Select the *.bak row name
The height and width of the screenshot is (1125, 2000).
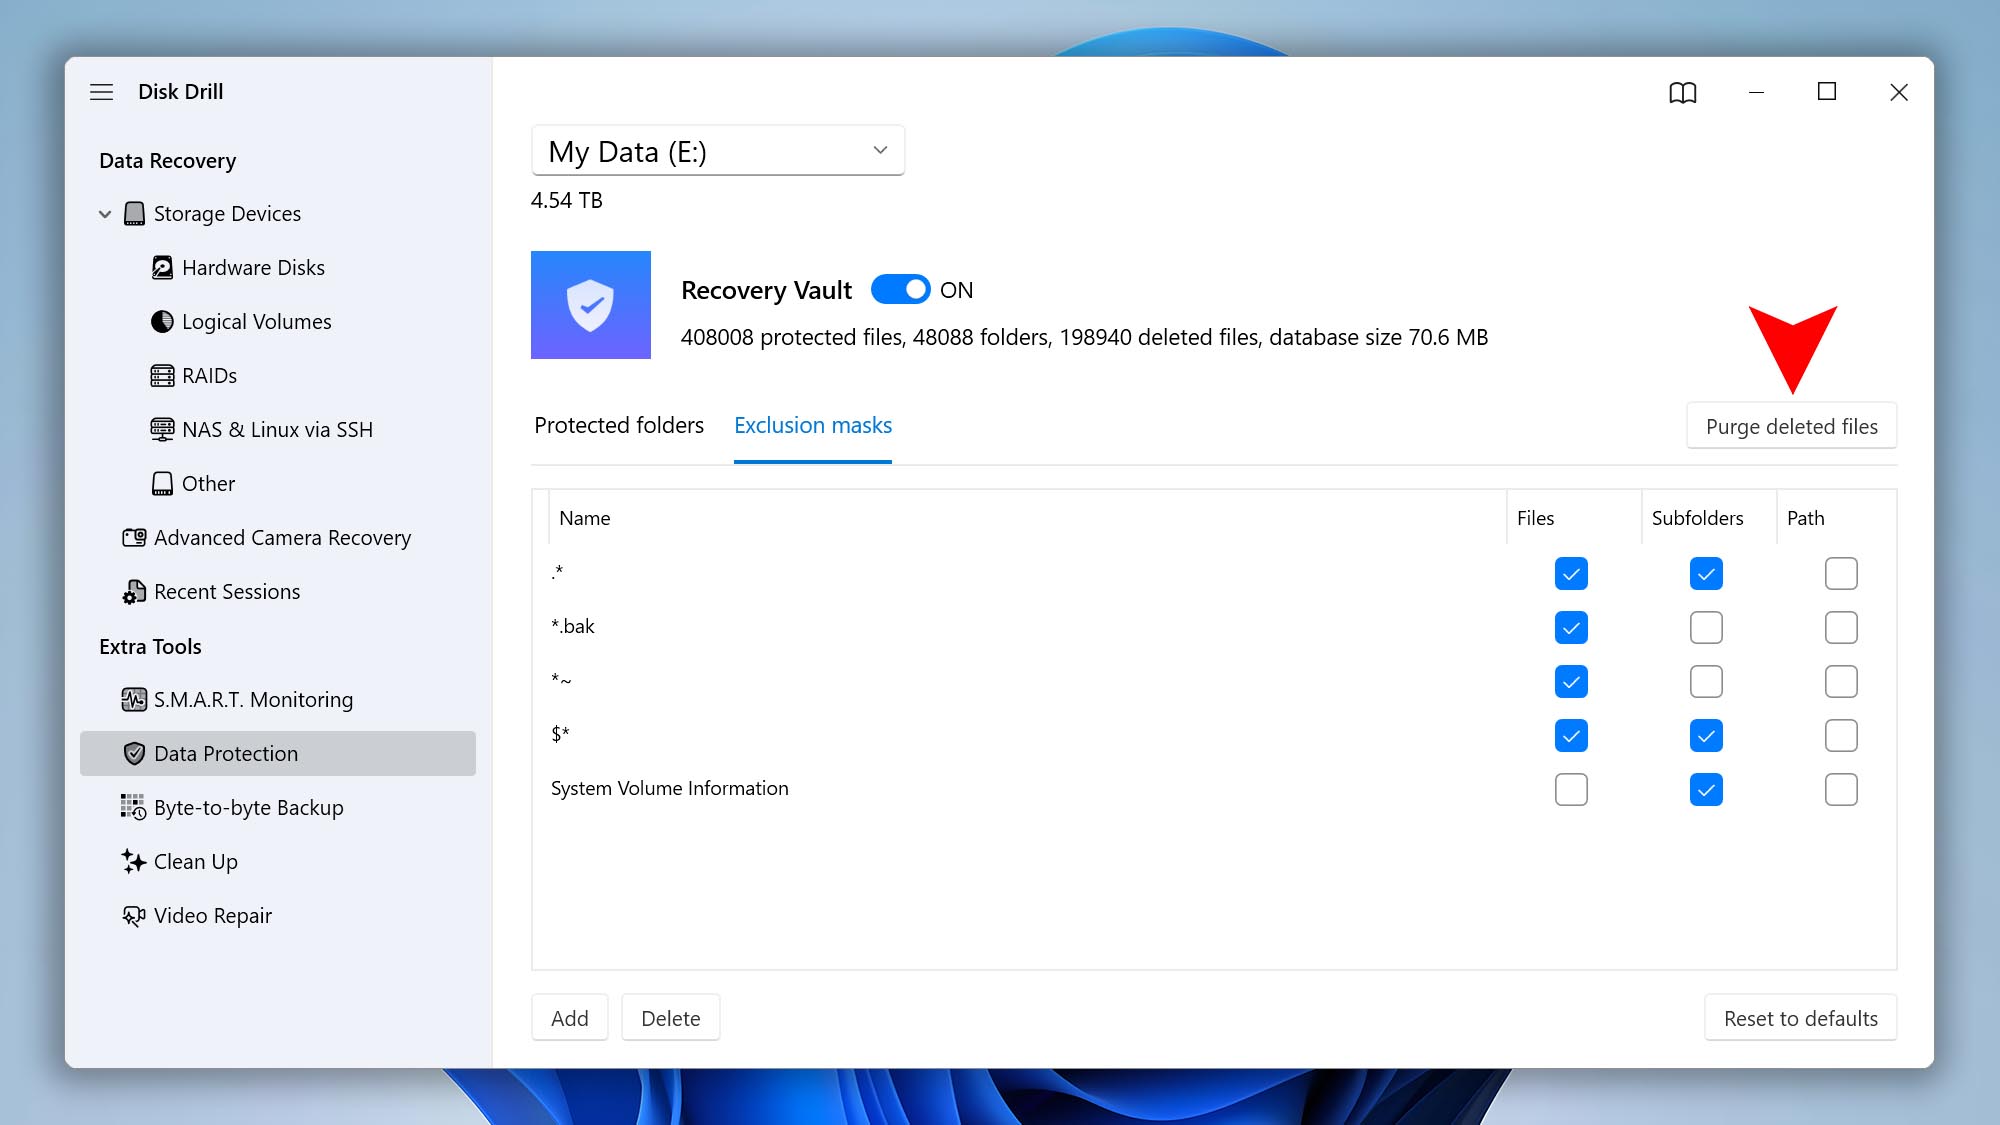pyautogui.click(x=573, y=627)
